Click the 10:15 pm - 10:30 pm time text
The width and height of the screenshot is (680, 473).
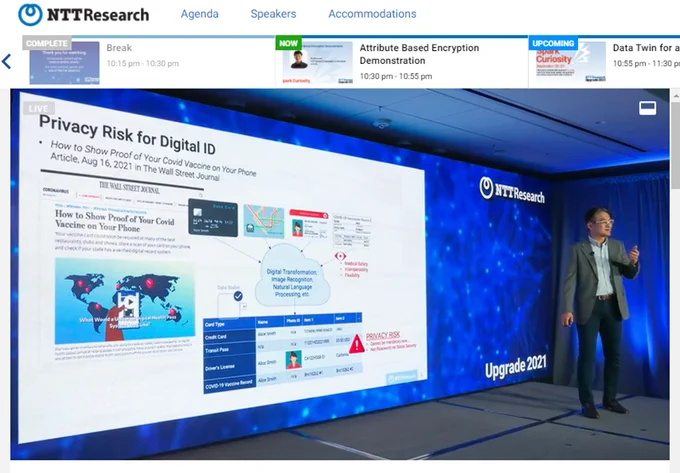click(143, 63)
